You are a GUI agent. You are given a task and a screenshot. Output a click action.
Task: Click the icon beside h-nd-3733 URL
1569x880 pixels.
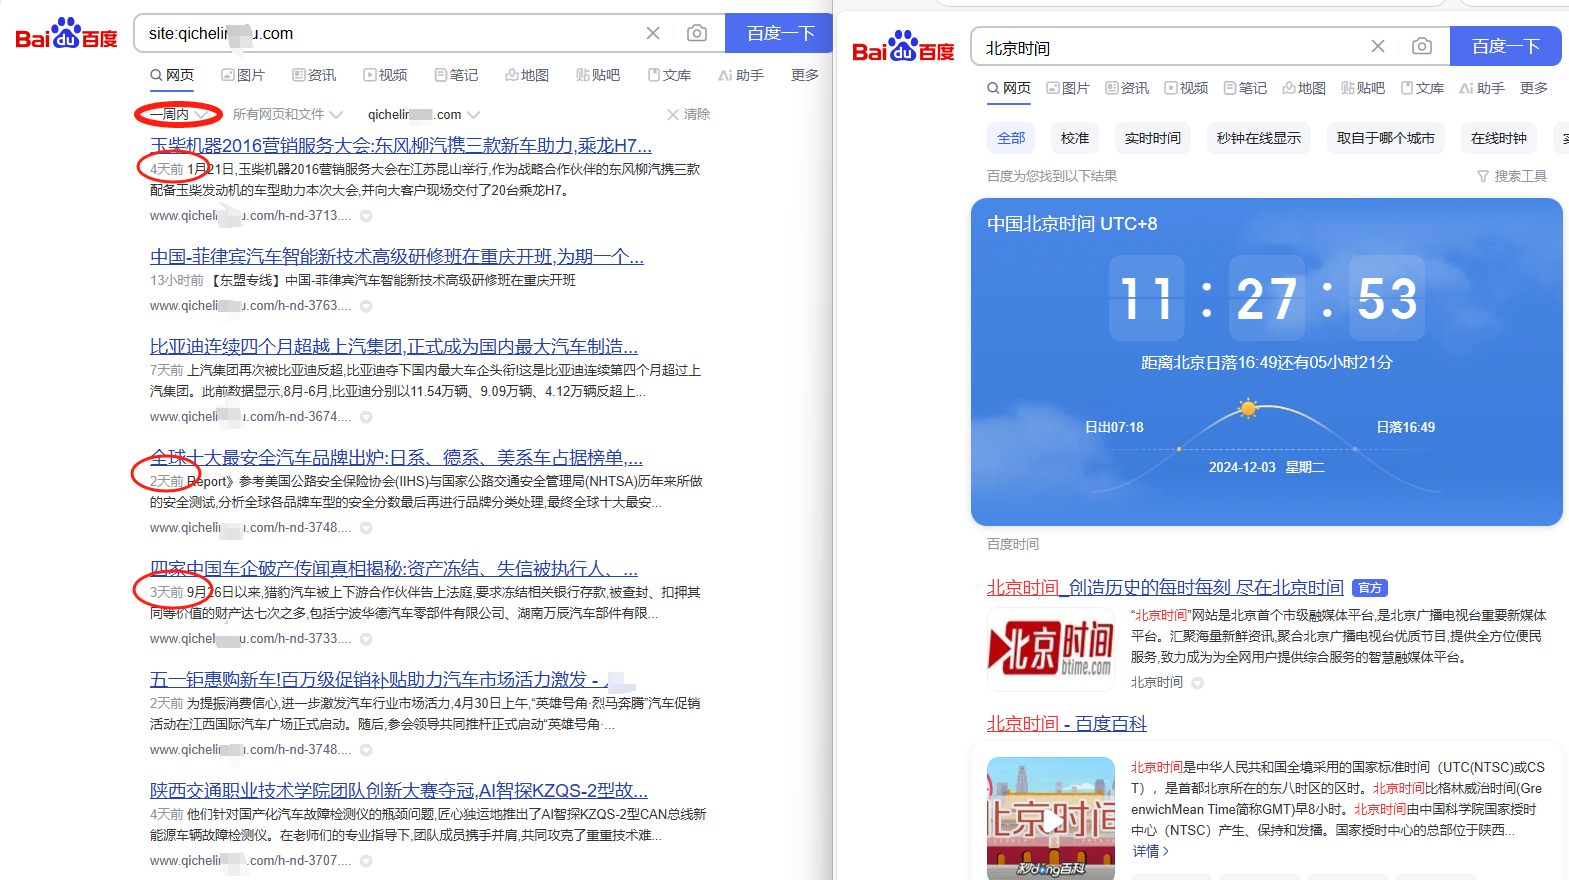(x=366, y=639)
